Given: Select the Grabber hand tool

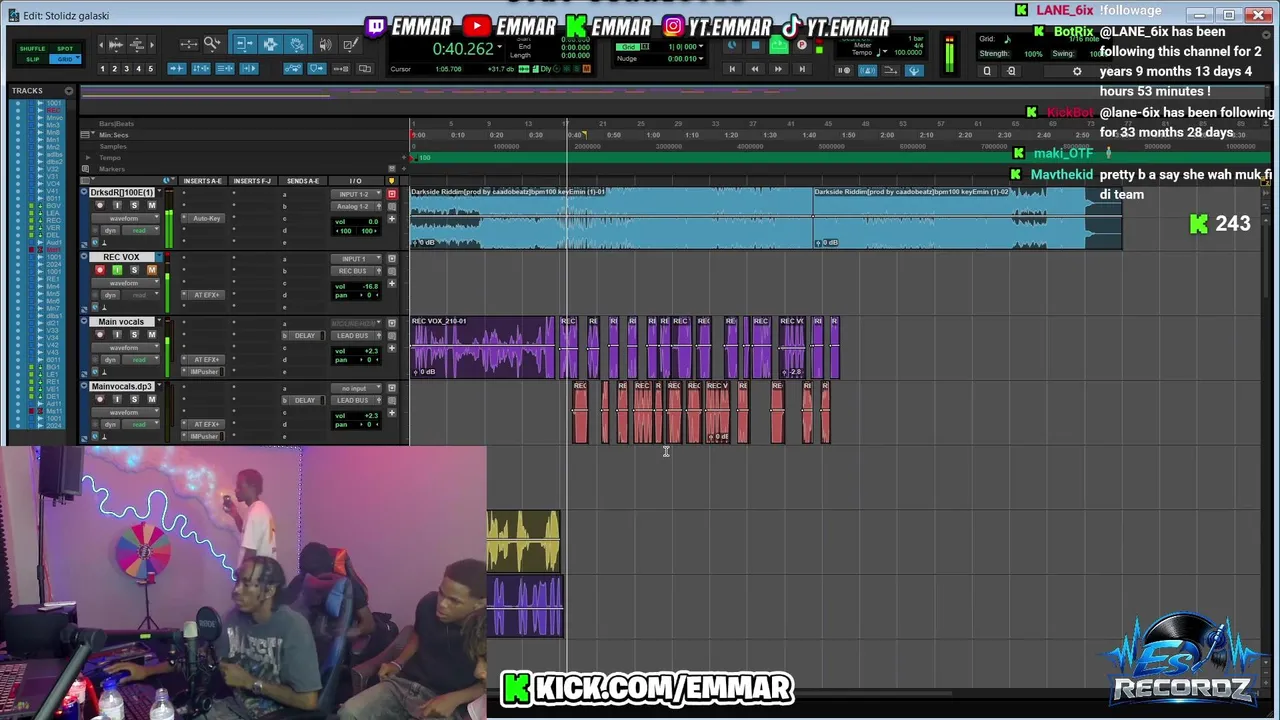Looking at the screenshot, I should 296,44.
